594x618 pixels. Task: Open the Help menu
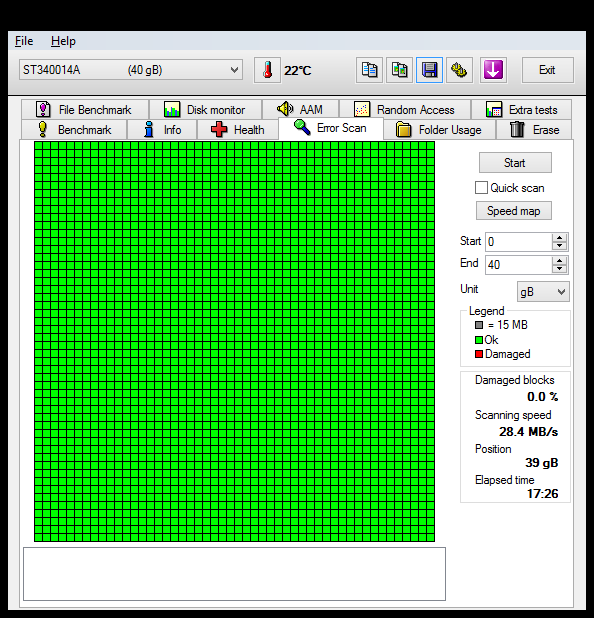63,41
